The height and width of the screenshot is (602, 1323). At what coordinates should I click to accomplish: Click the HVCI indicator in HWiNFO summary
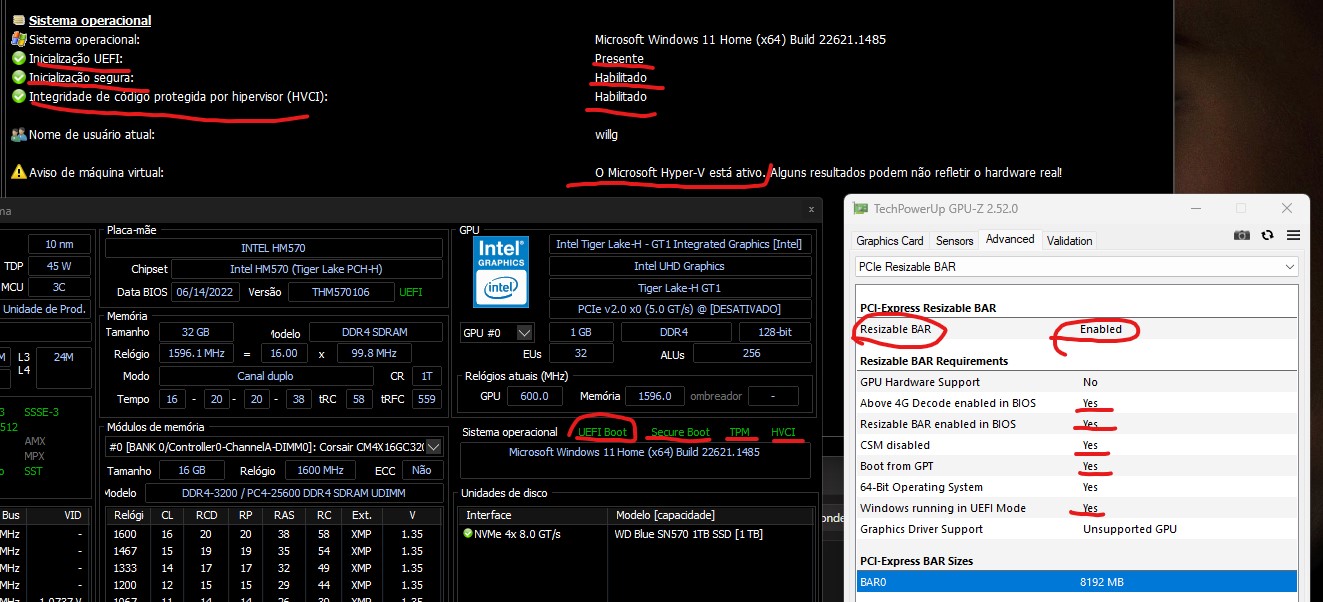coord(784,432)
